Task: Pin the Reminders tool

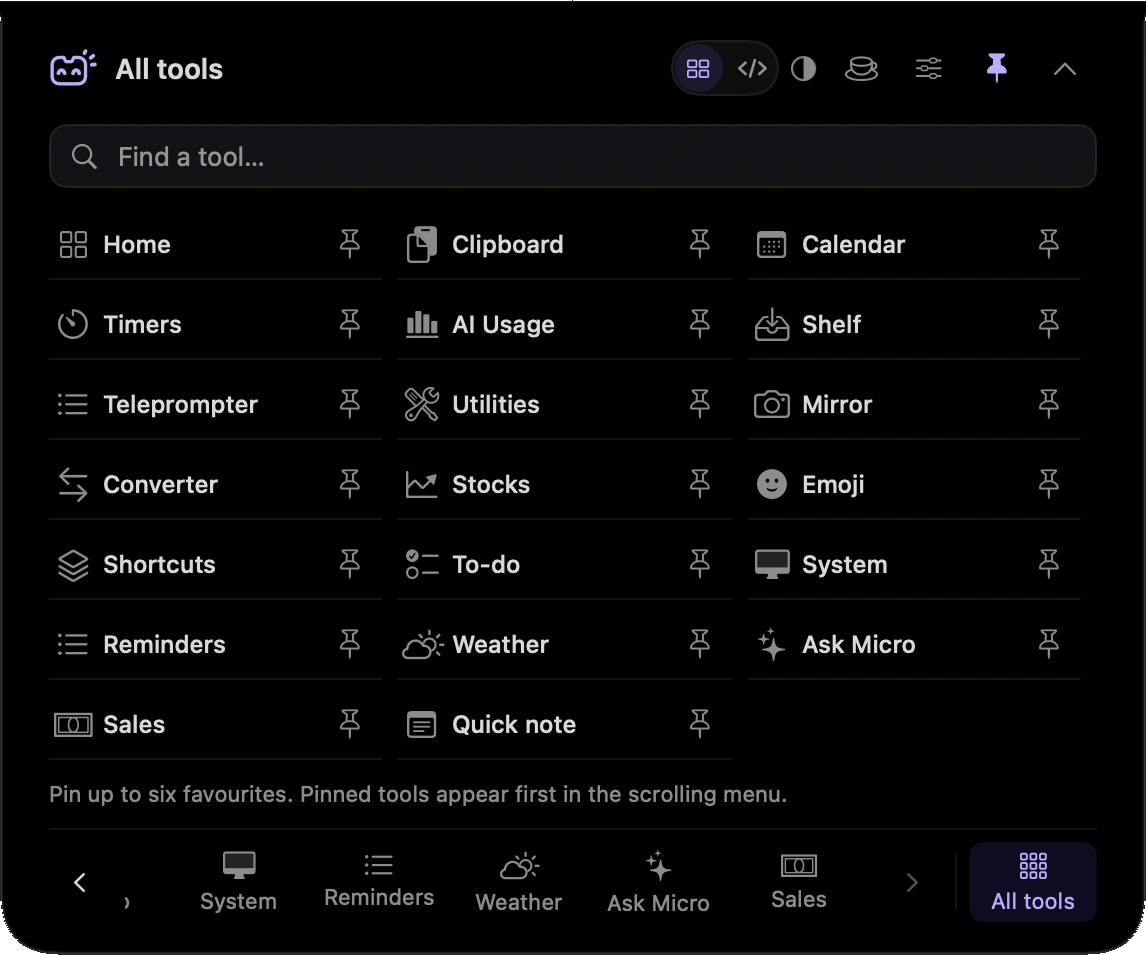Action: click(350, 644)
